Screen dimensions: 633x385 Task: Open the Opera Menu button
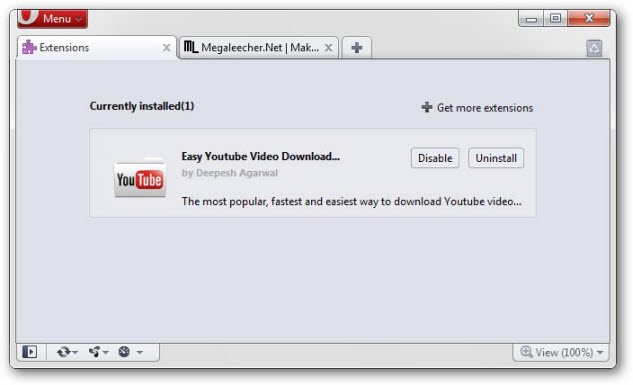pos(52,19)
